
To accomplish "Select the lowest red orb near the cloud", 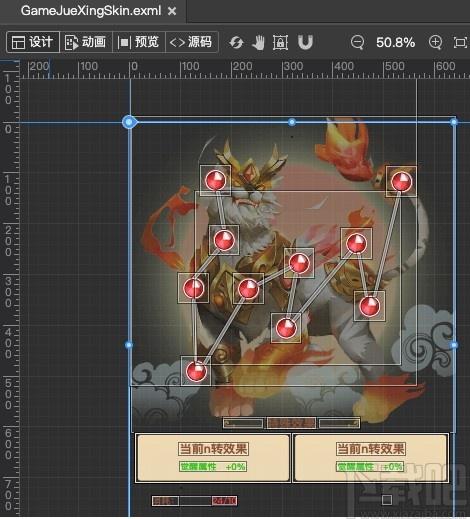I will click(x=196, y=371).
